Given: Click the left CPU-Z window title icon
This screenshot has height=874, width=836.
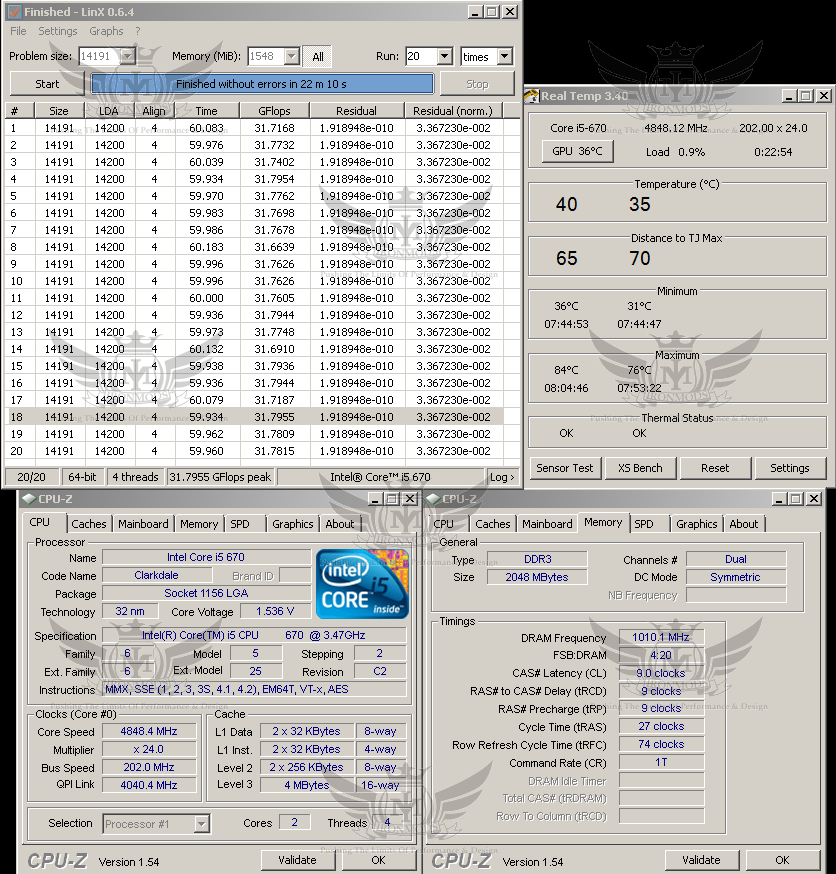Looking at the screenshot, I should coord(29,499).
